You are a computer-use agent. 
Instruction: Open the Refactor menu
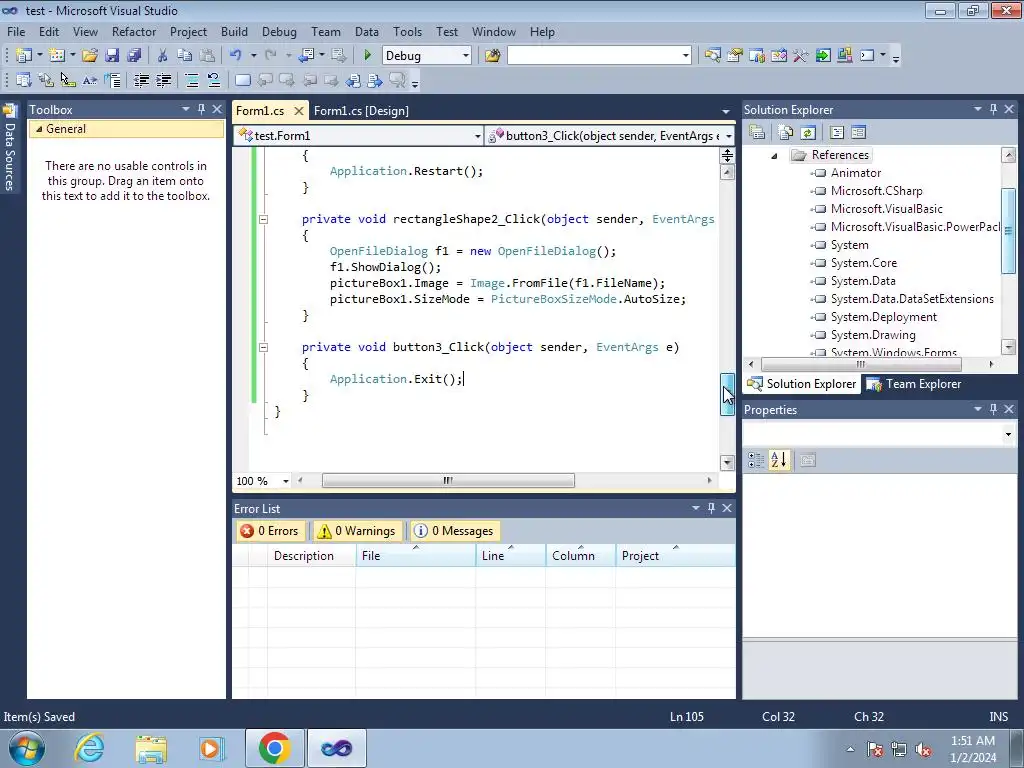coord(134,31)
